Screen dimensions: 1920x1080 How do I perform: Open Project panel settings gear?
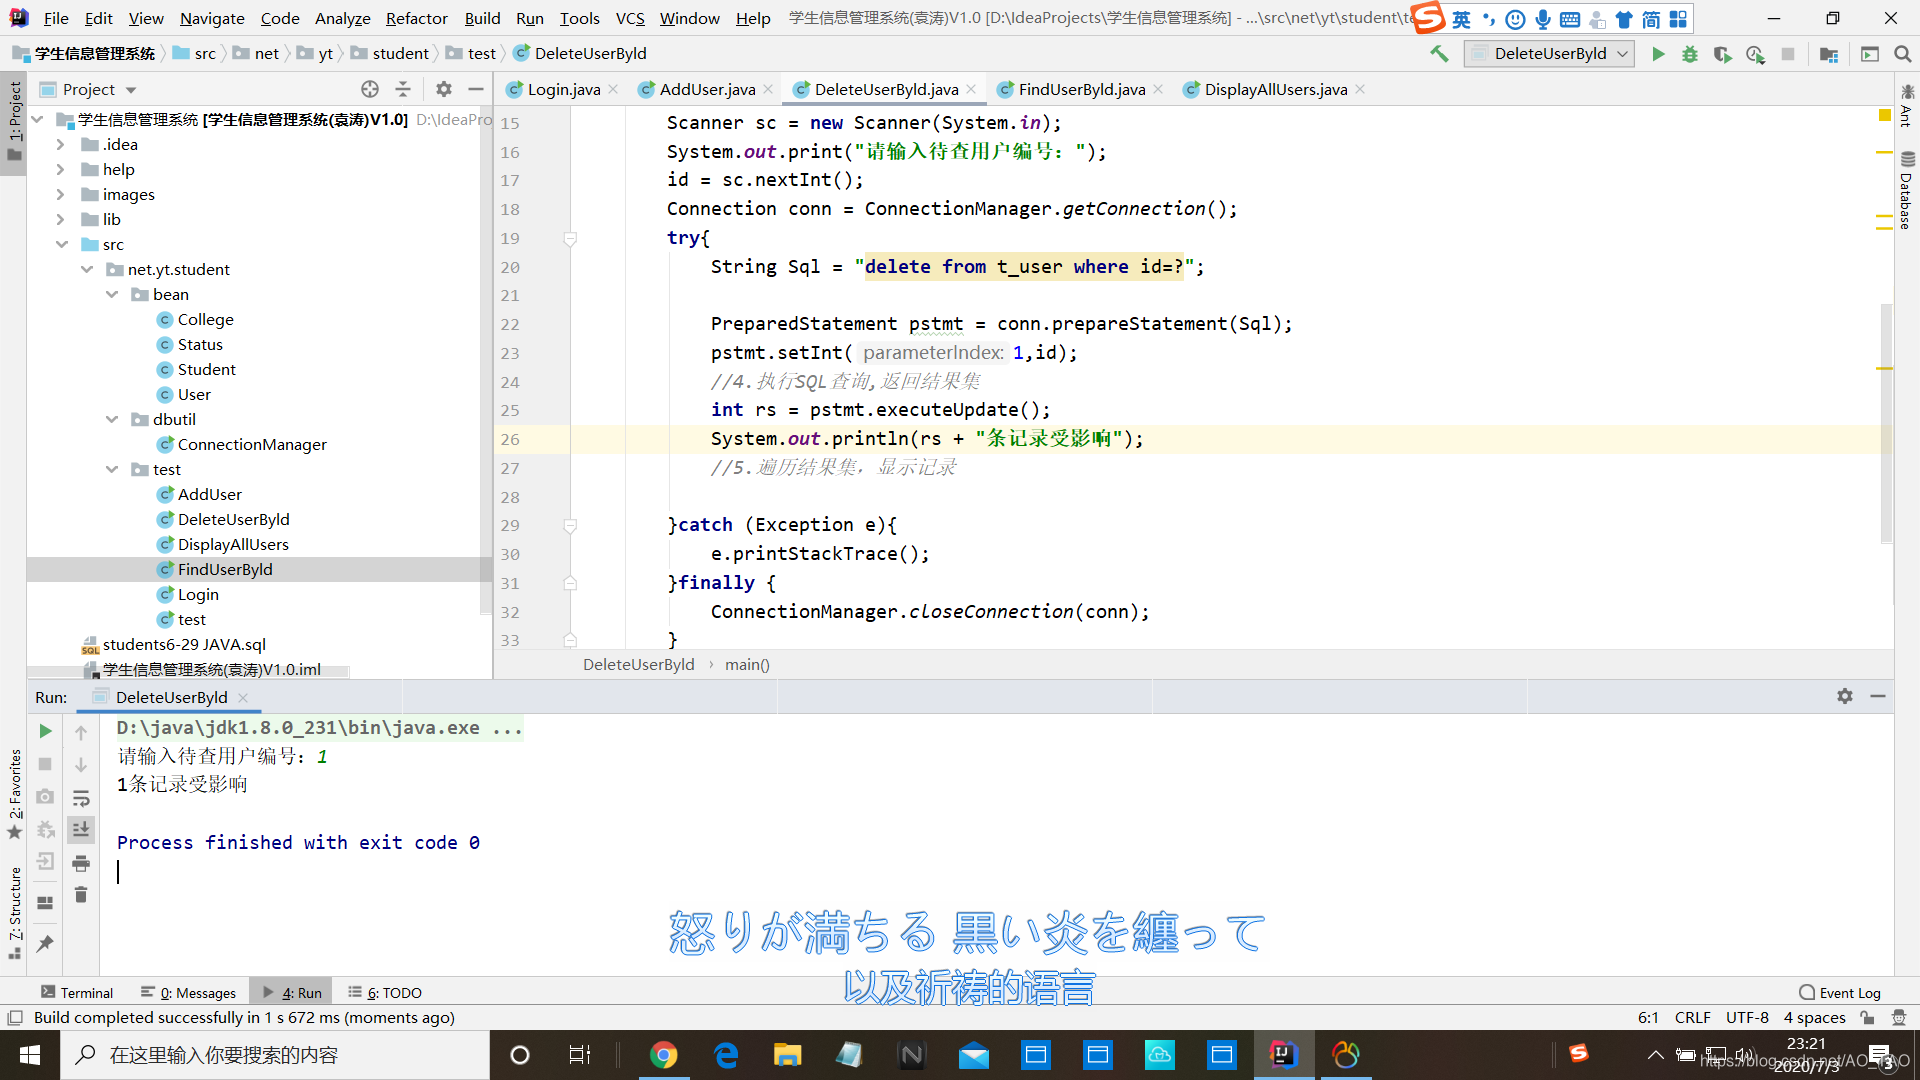pos(444,89)
